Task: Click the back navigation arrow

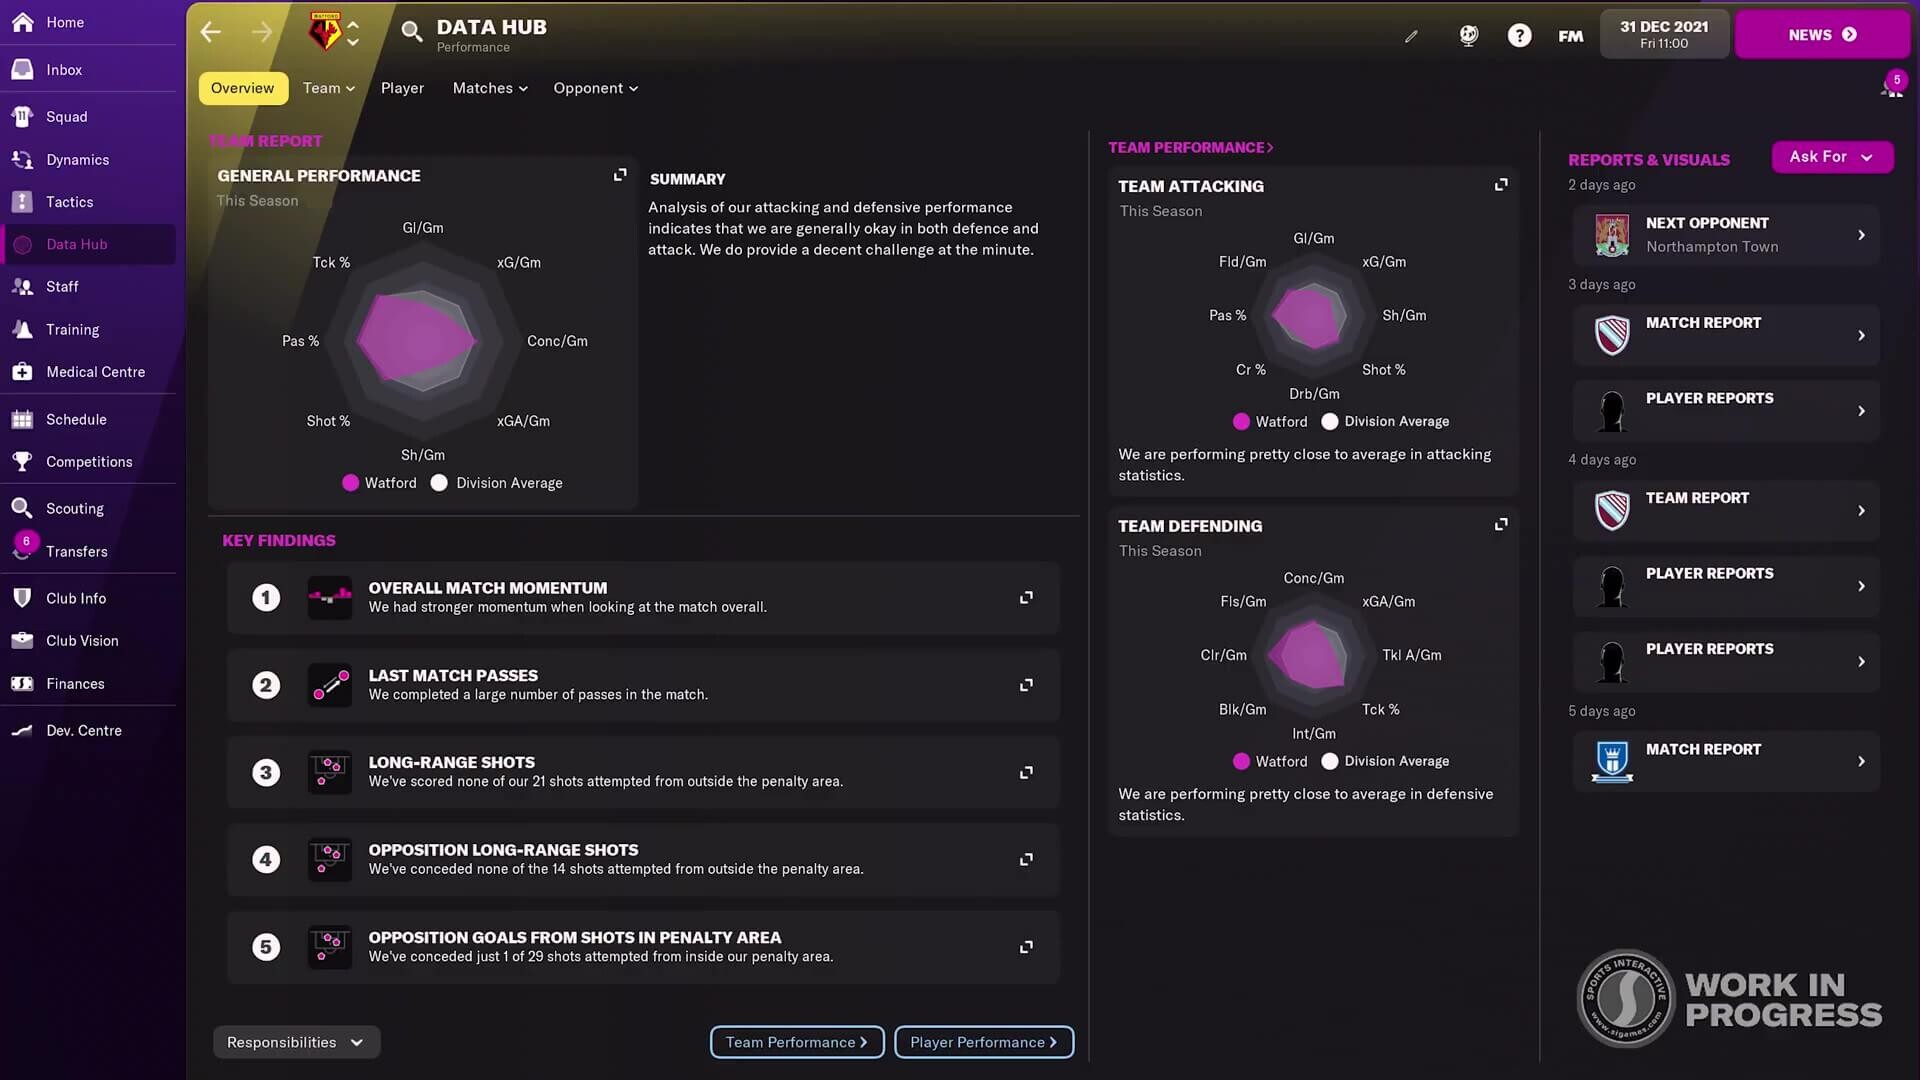Action: [210, 32]
